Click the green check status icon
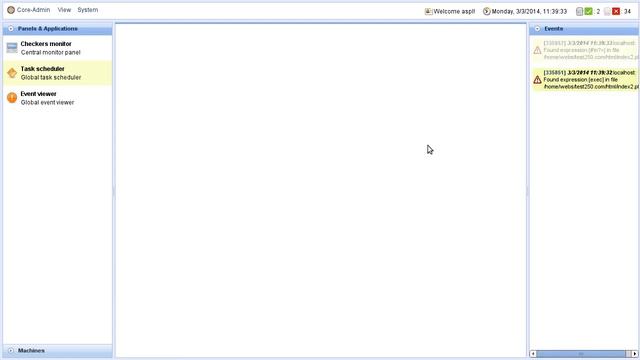The image size is (640, 360). [588, 11]
